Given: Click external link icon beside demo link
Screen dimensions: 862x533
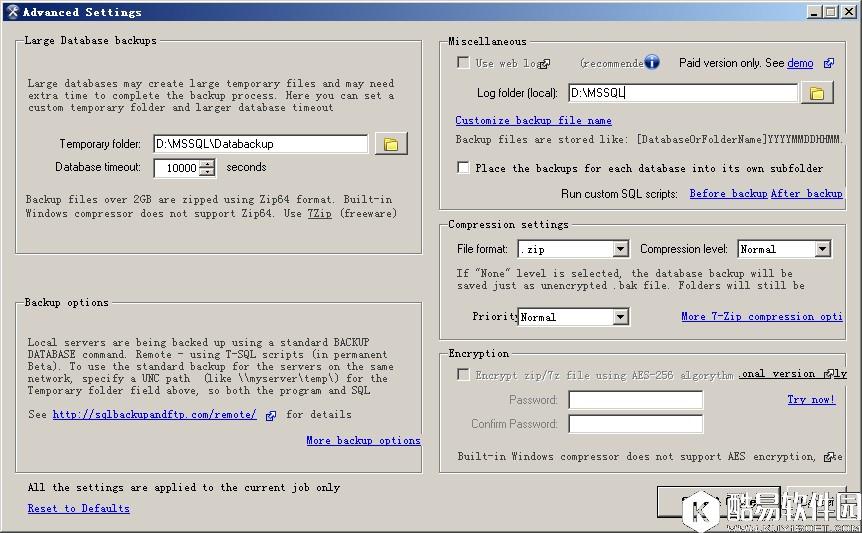Looking at the screenshot, I should [x=829, y=63].
